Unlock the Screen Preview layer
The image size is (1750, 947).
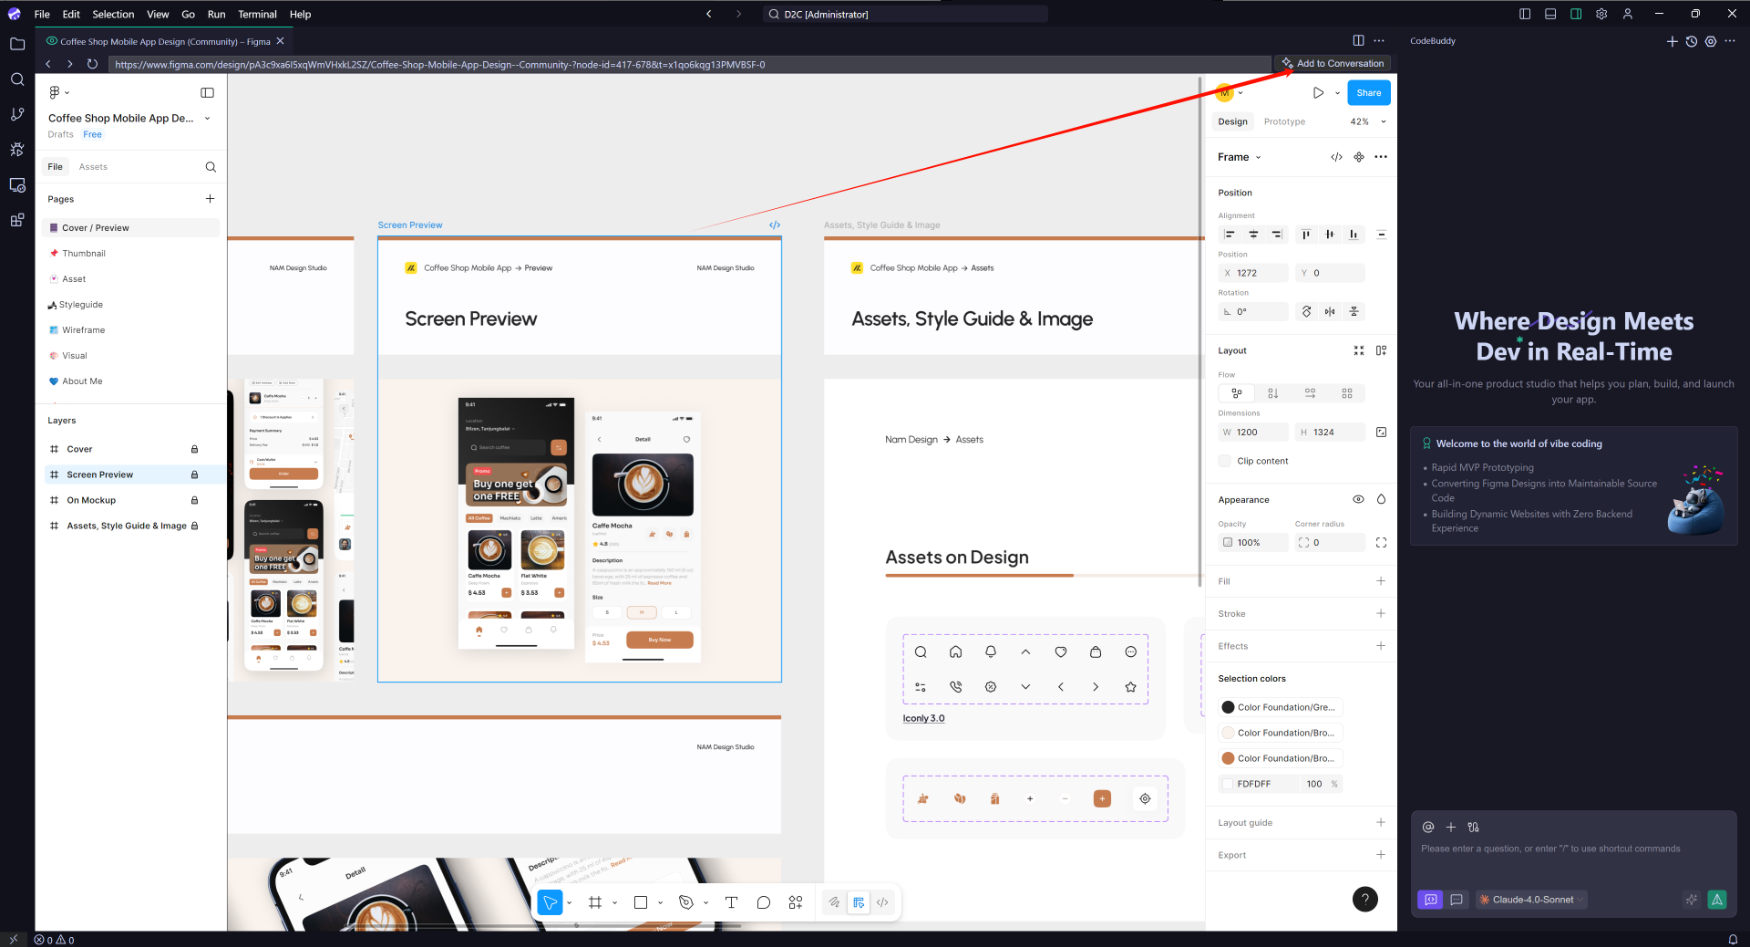click(194, 475)
